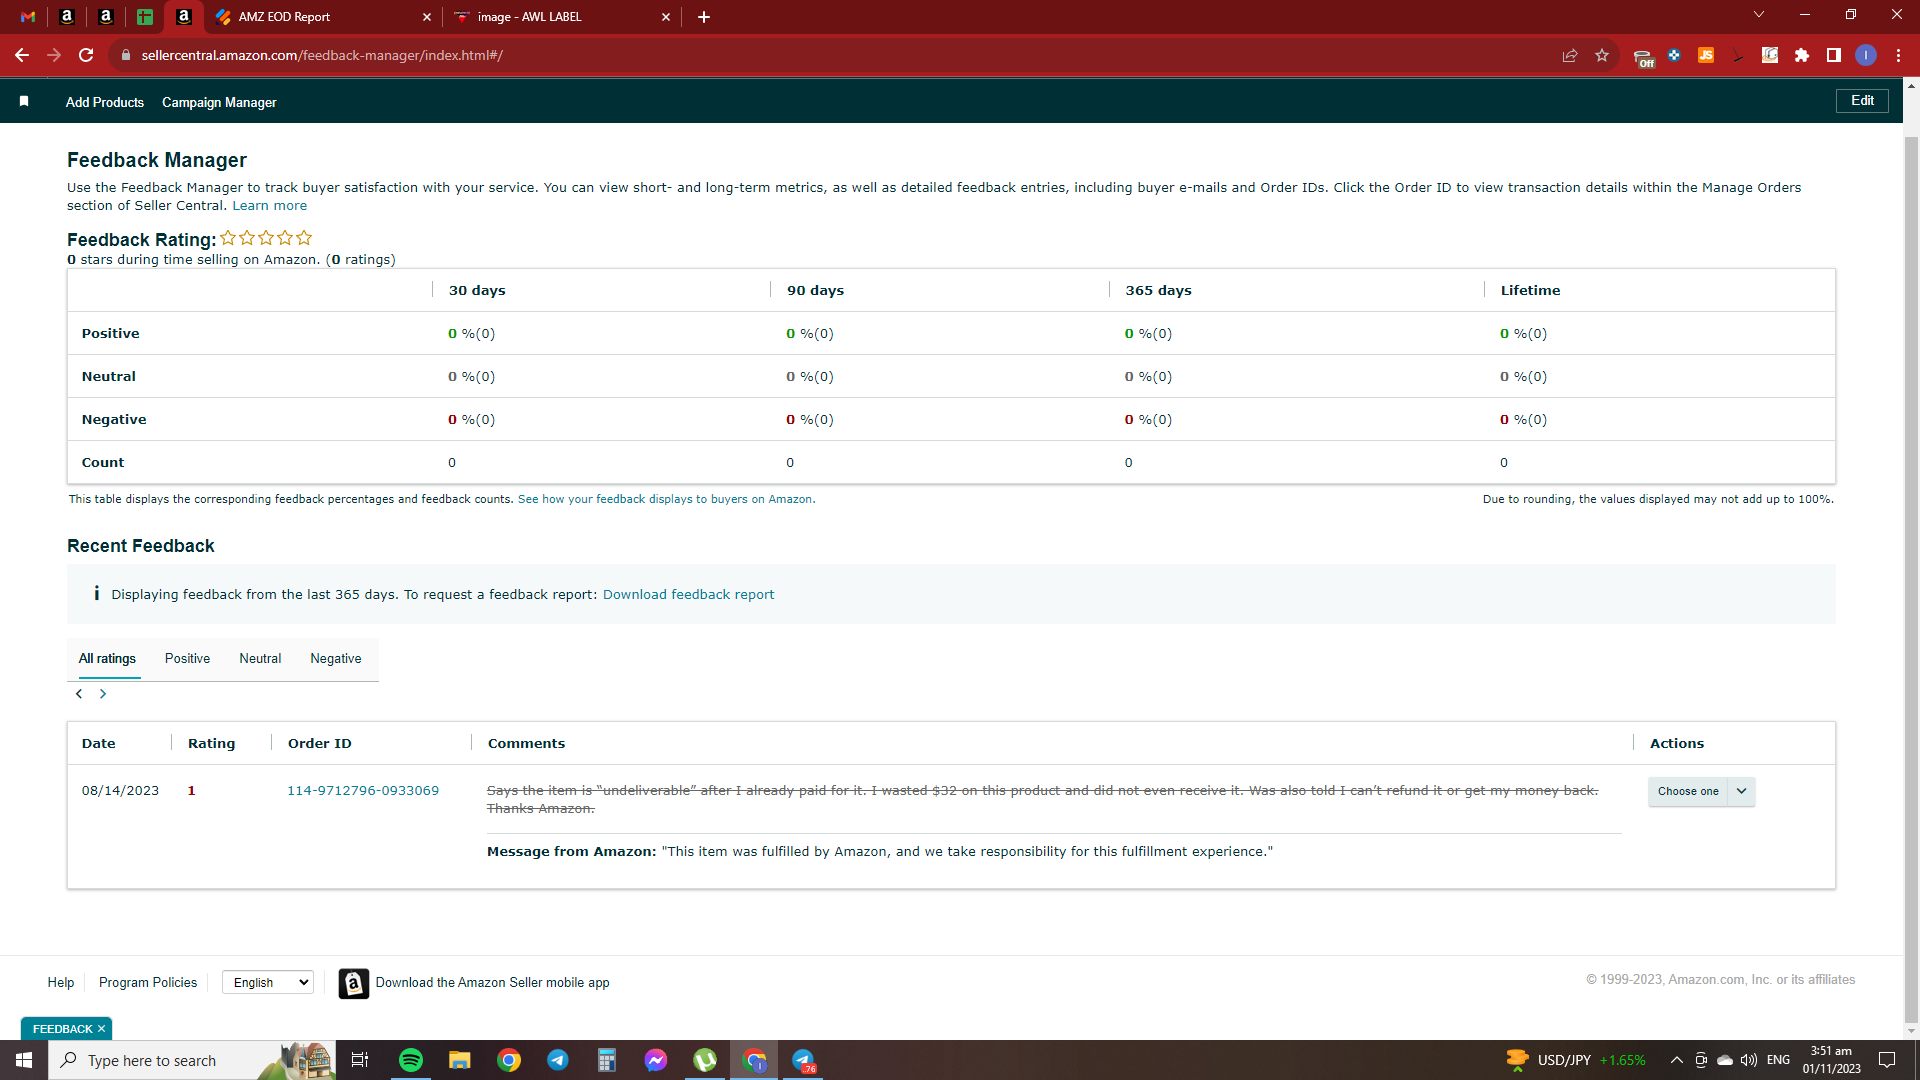Screen dimensions: 1920x1080
Task: Go back to the previous page
Action: point(22,55)
